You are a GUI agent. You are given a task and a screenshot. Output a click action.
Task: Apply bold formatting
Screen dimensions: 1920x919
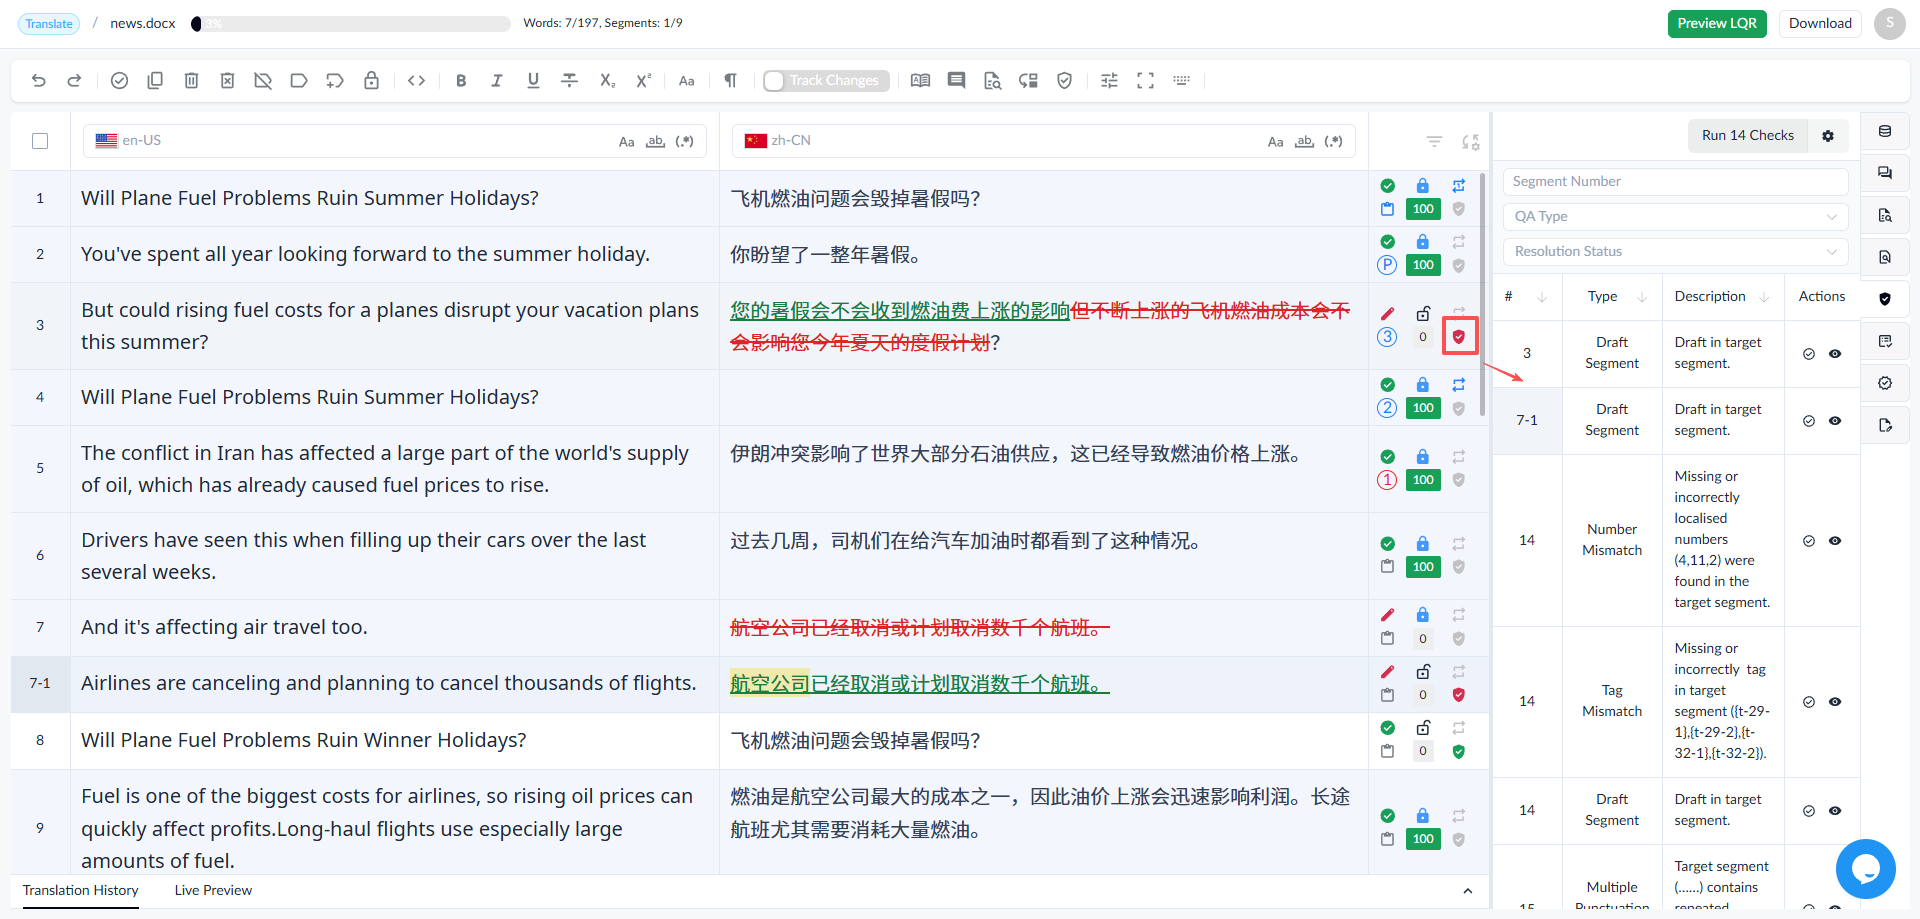click(461, 81)
